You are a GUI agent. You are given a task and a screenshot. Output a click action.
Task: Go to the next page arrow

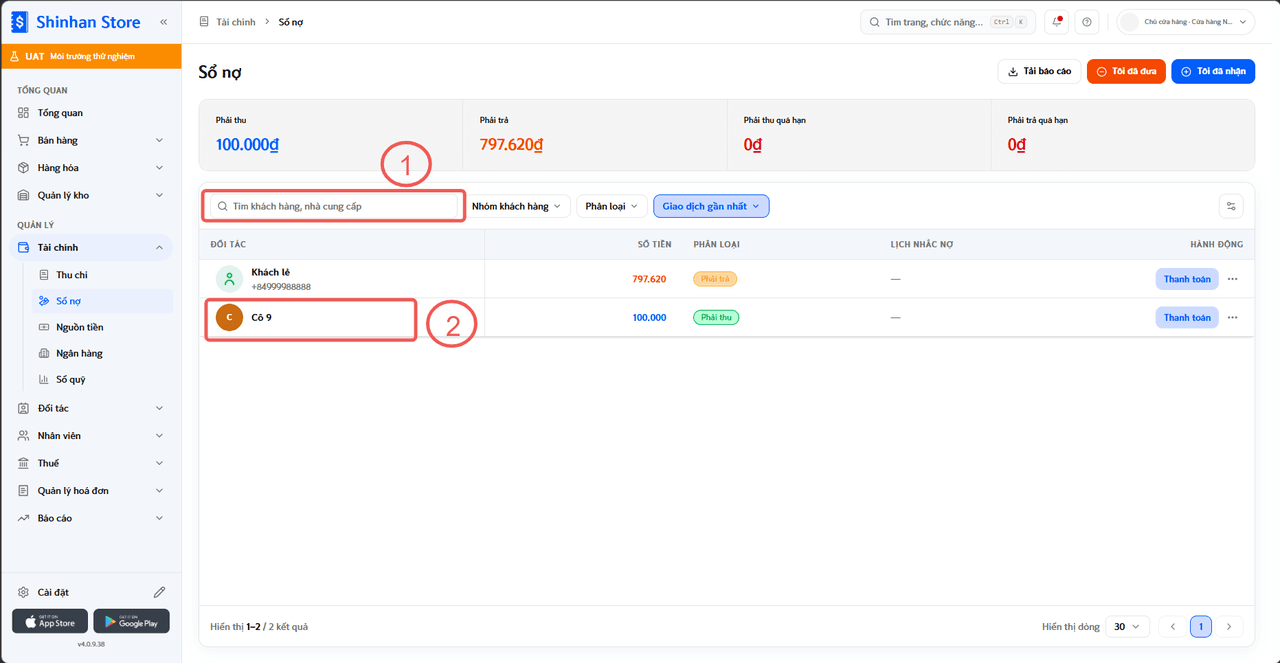1229,627
